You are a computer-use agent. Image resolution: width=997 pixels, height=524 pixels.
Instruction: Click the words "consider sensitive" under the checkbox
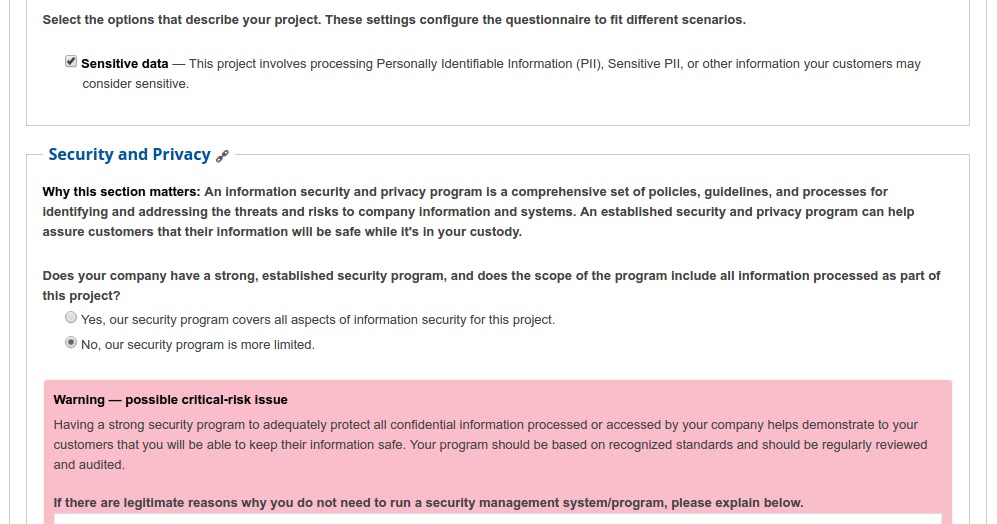click(135, 84)
